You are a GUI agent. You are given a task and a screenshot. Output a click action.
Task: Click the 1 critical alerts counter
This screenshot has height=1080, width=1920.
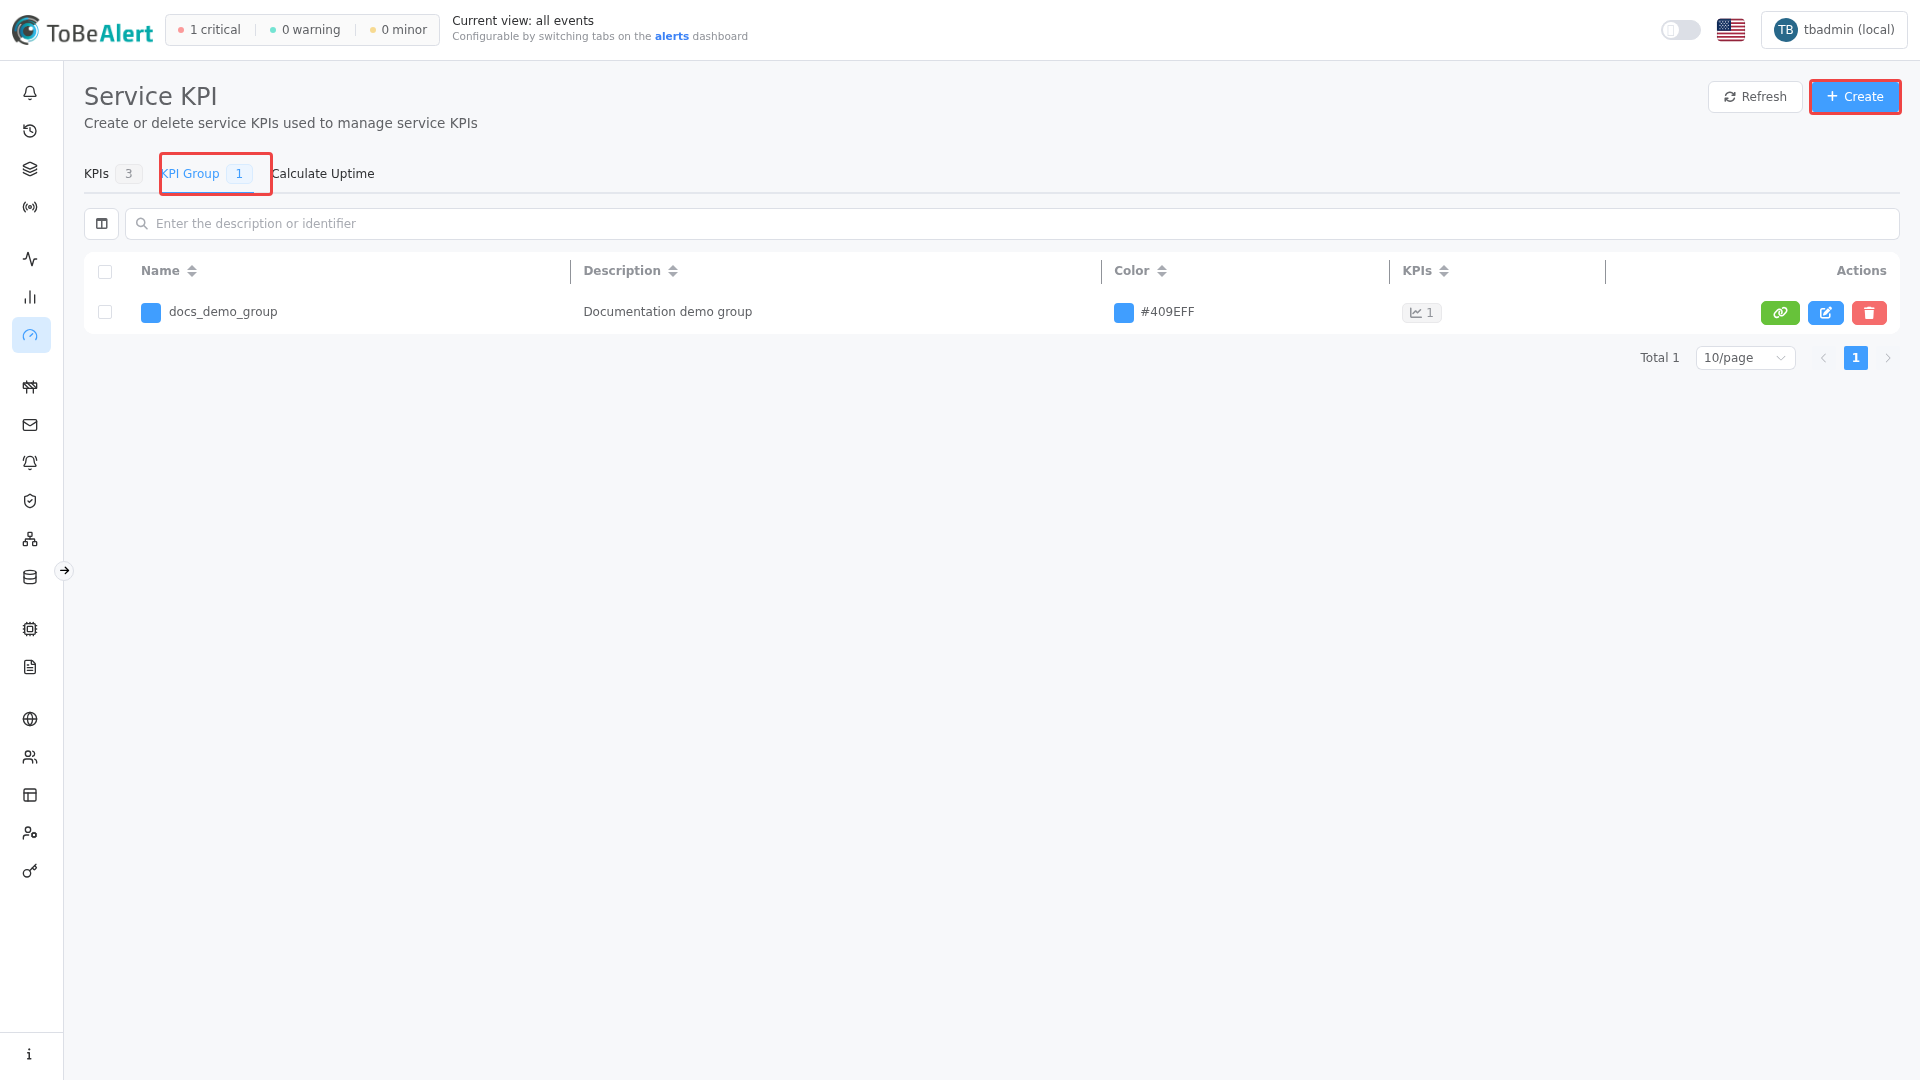tap(209, 30)
